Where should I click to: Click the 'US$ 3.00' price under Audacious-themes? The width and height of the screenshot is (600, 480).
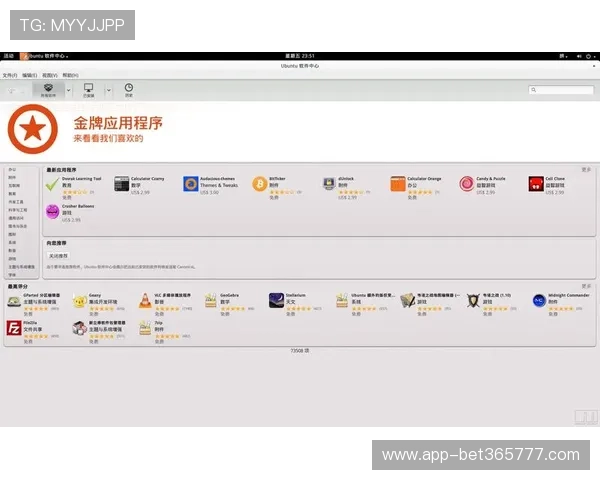(x=209, y=192)
